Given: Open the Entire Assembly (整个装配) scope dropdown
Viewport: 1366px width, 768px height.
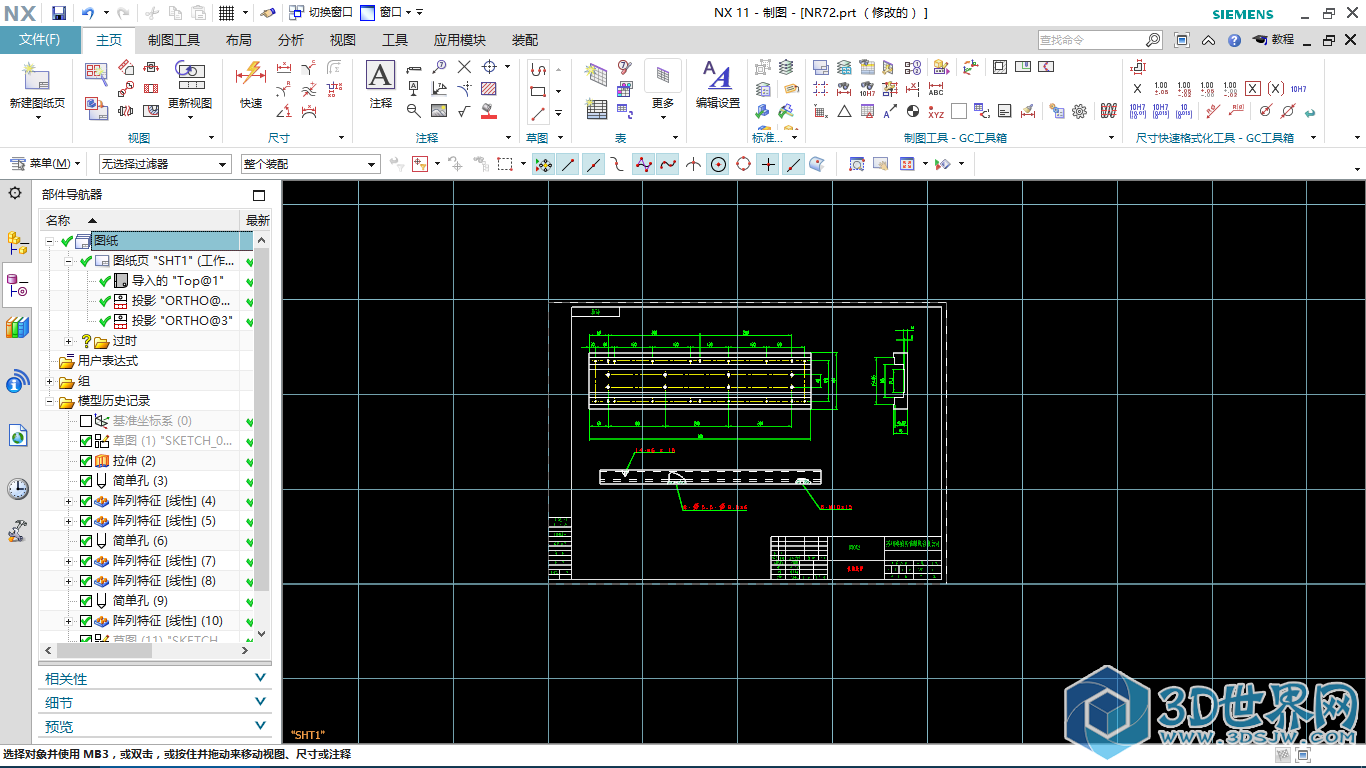Looking at the screenshot, I should (x=310, y=164).
